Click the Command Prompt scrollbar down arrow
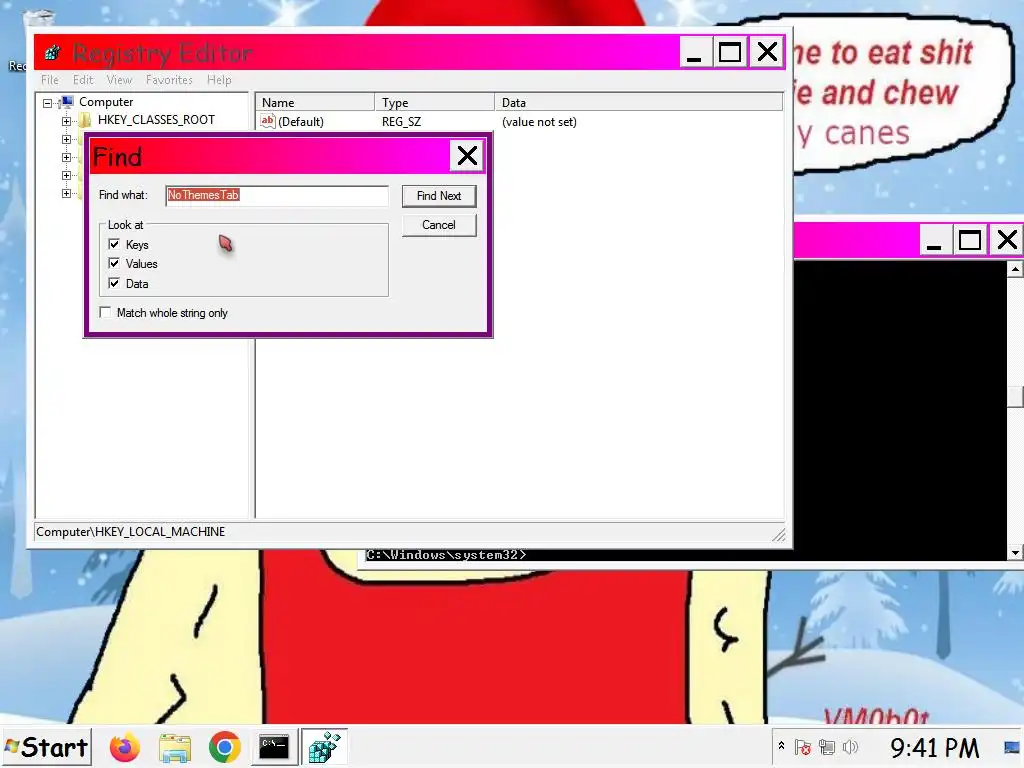This screenshot has width=1024, height=768. click(x=1015, y=552)
